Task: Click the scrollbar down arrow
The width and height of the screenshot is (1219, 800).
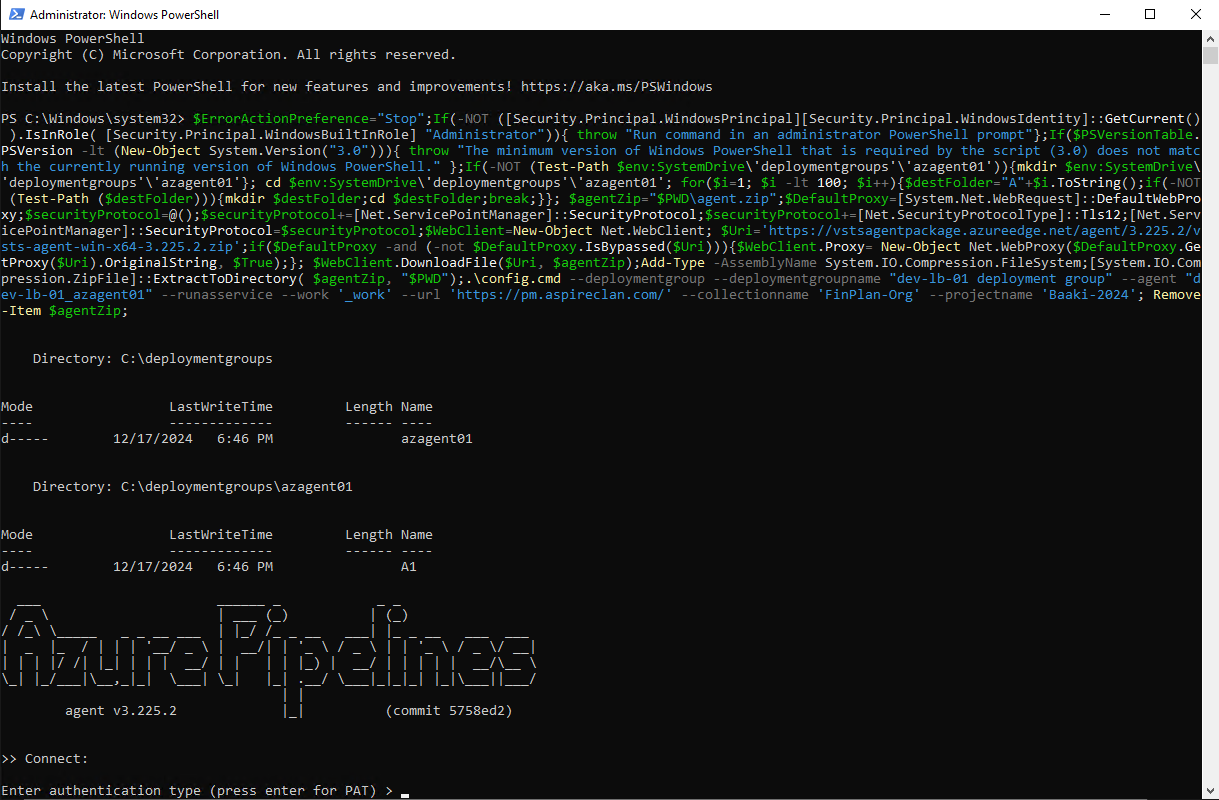Action: point(1210,790)
